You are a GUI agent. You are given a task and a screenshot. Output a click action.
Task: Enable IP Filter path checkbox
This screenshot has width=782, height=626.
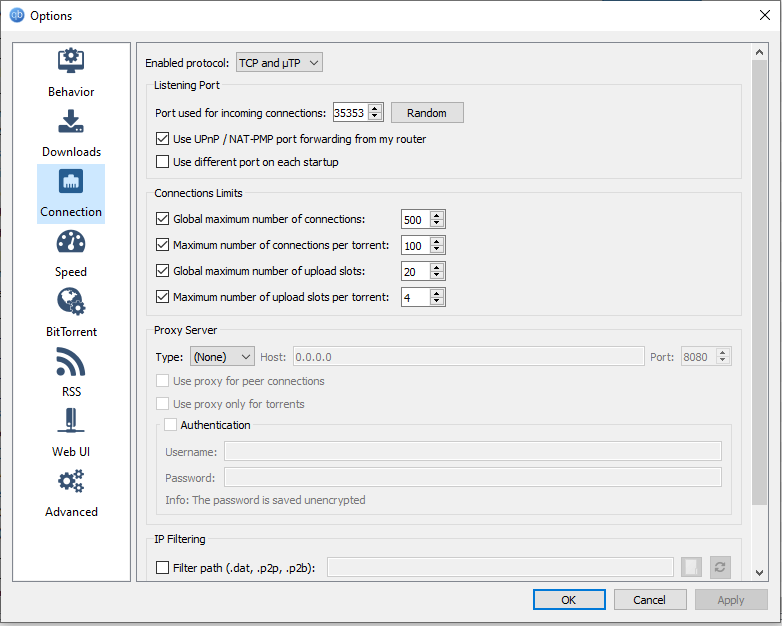(x=162, y=568)
